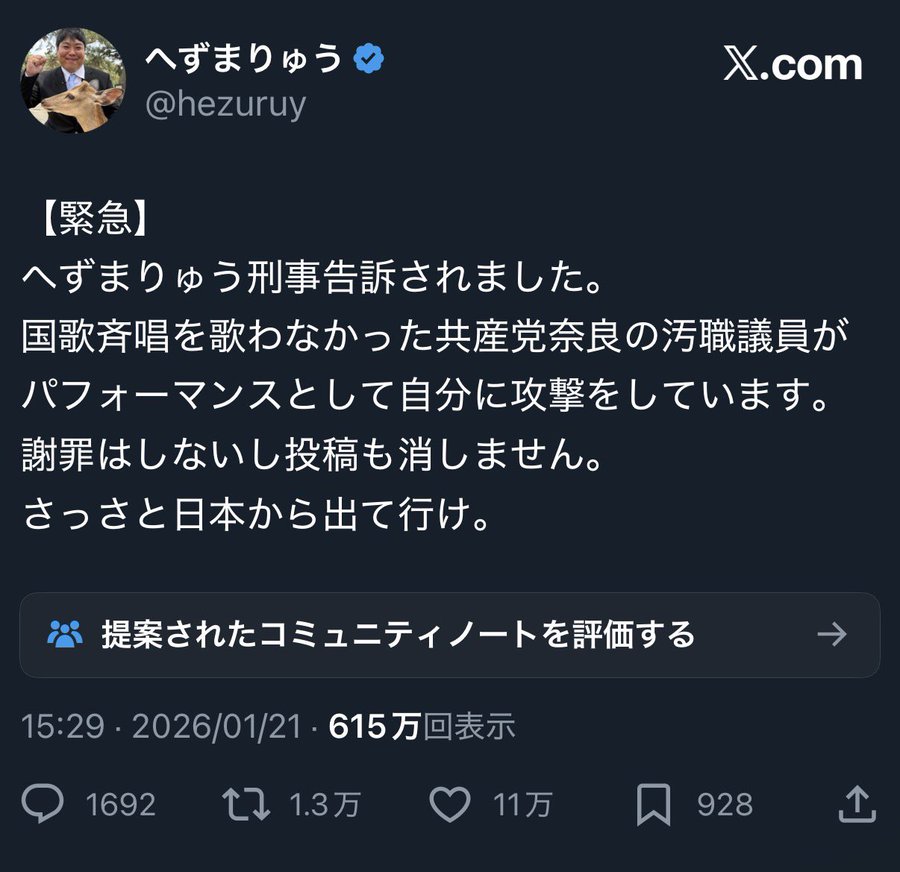Screen dimensions: 900x872
Task: Click the 11万 like count
Action: 522,804
